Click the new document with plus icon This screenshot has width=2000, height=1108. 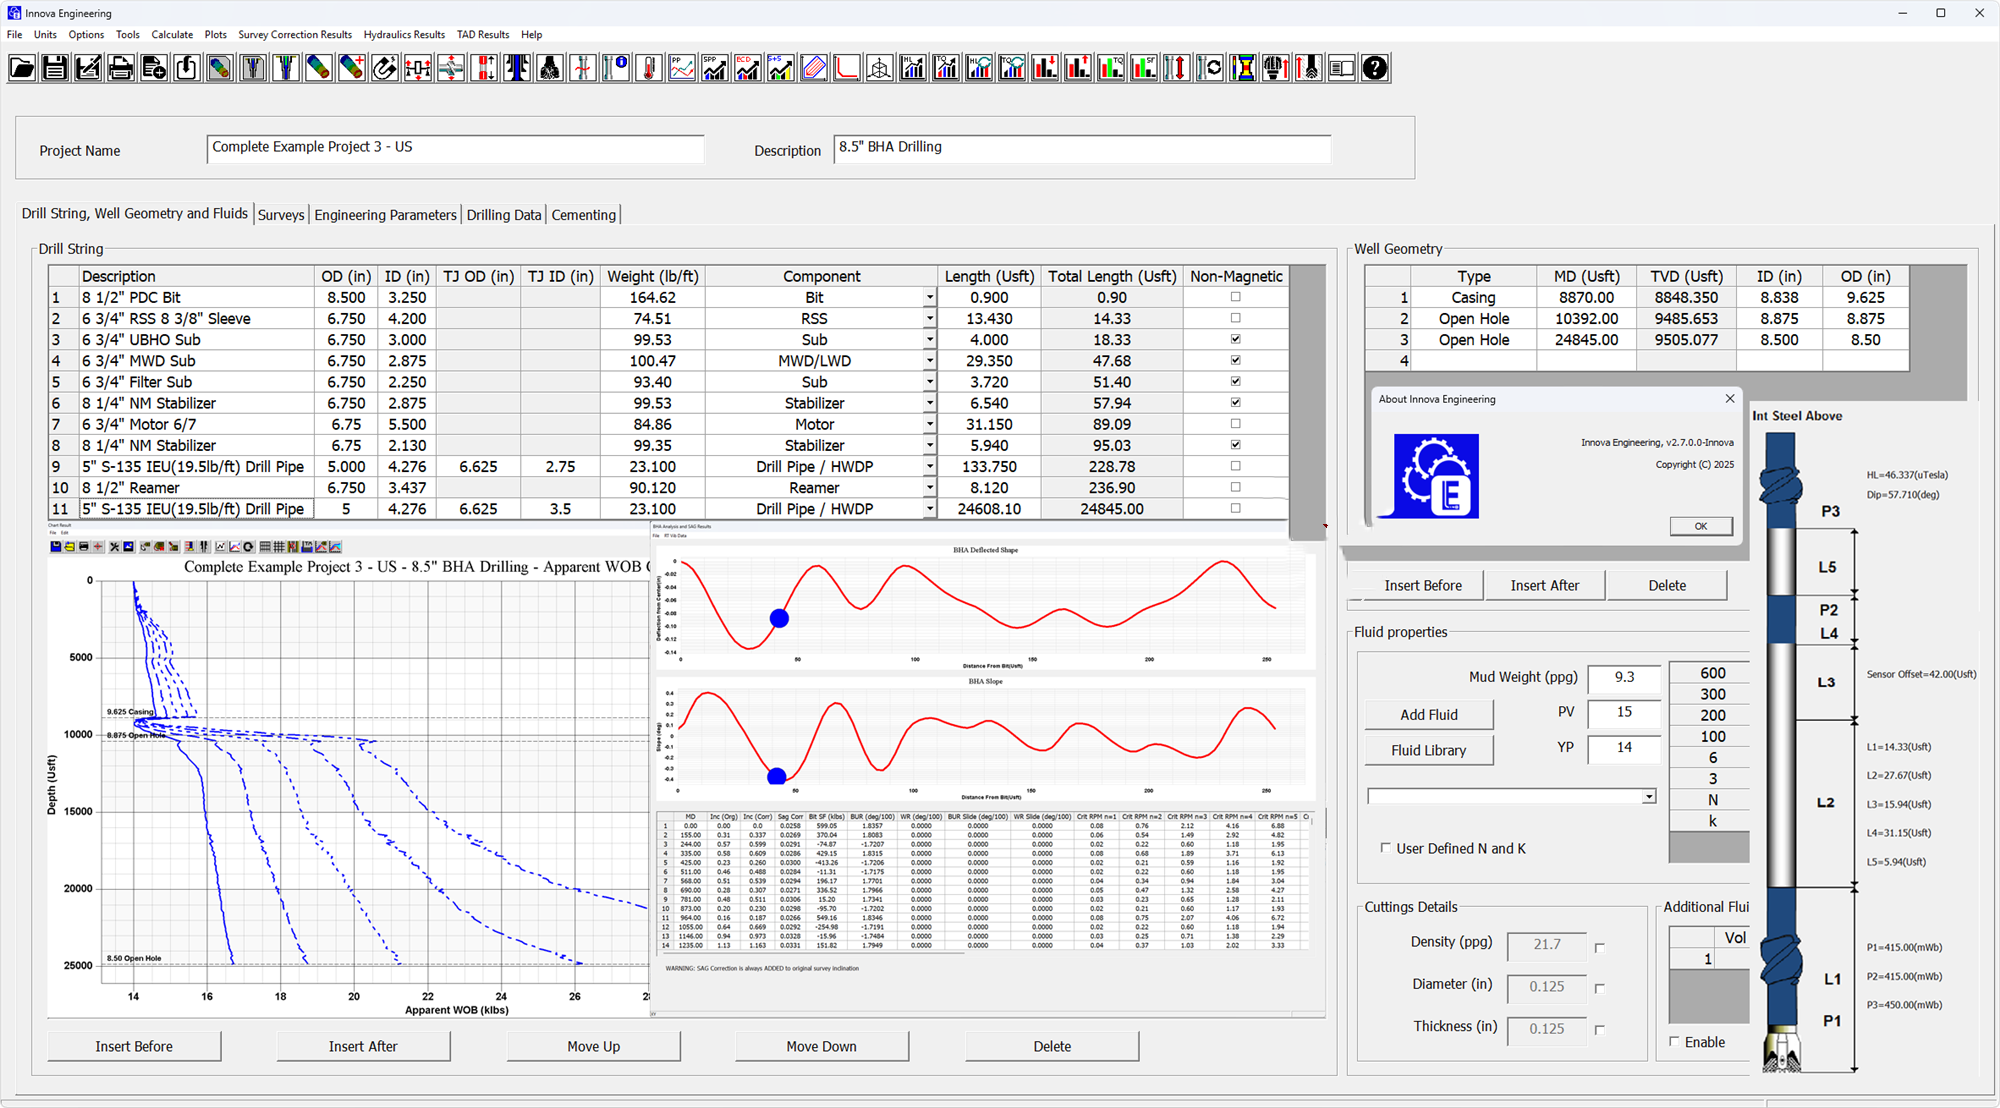tap(154, 68)
